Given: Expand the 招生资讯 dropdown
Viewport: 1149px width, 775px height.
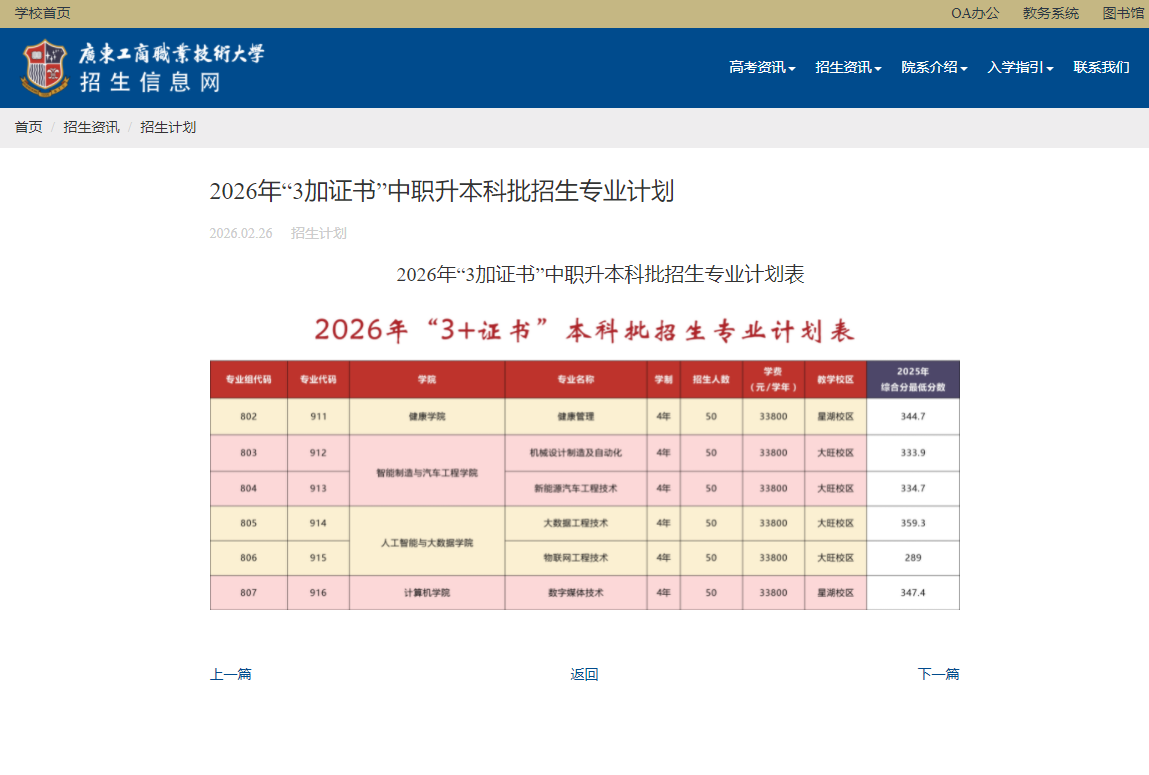Looking at the screenshot, I should [x=846, y=67].
